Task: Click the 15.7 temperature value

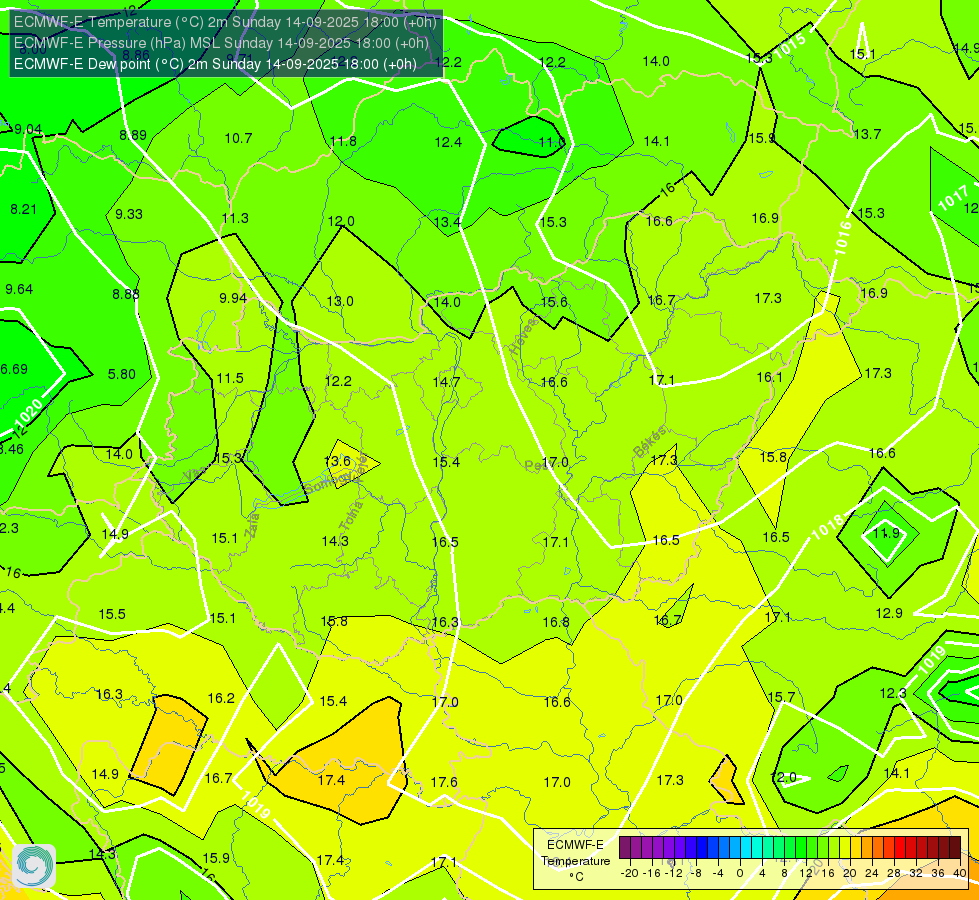Action: [x=781, y=697]
